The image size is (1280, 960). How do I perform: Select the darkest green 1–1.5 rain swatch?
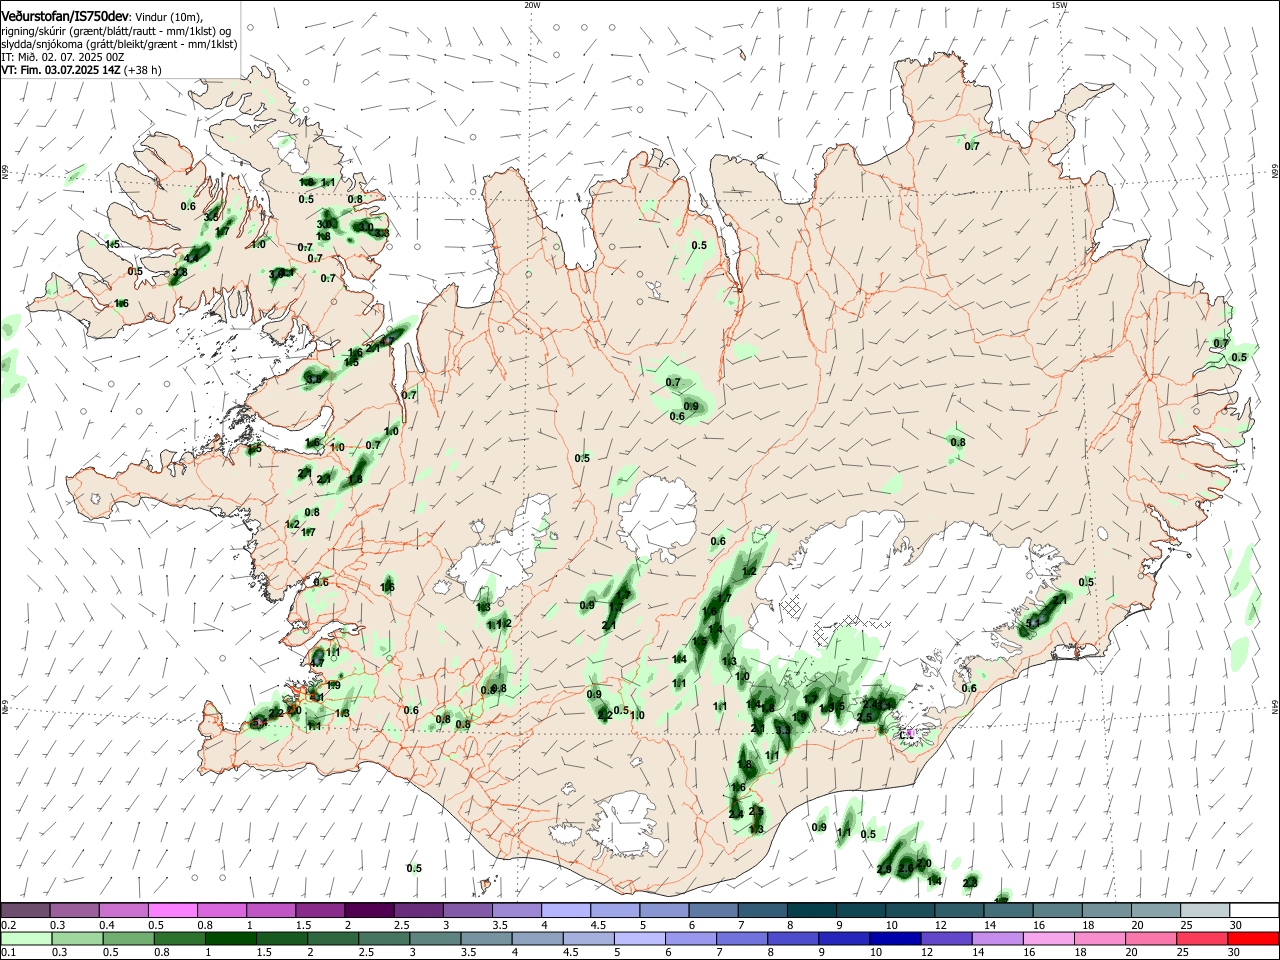click(x=231, y=938)
